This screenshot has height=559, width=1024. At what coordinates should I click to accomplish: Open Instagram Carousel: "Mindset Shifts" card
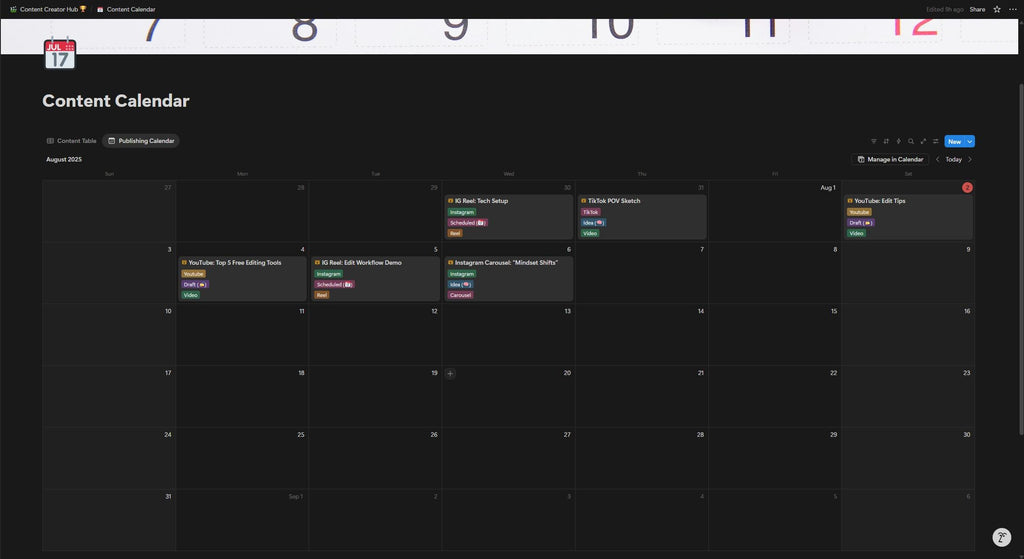(509, 279)
